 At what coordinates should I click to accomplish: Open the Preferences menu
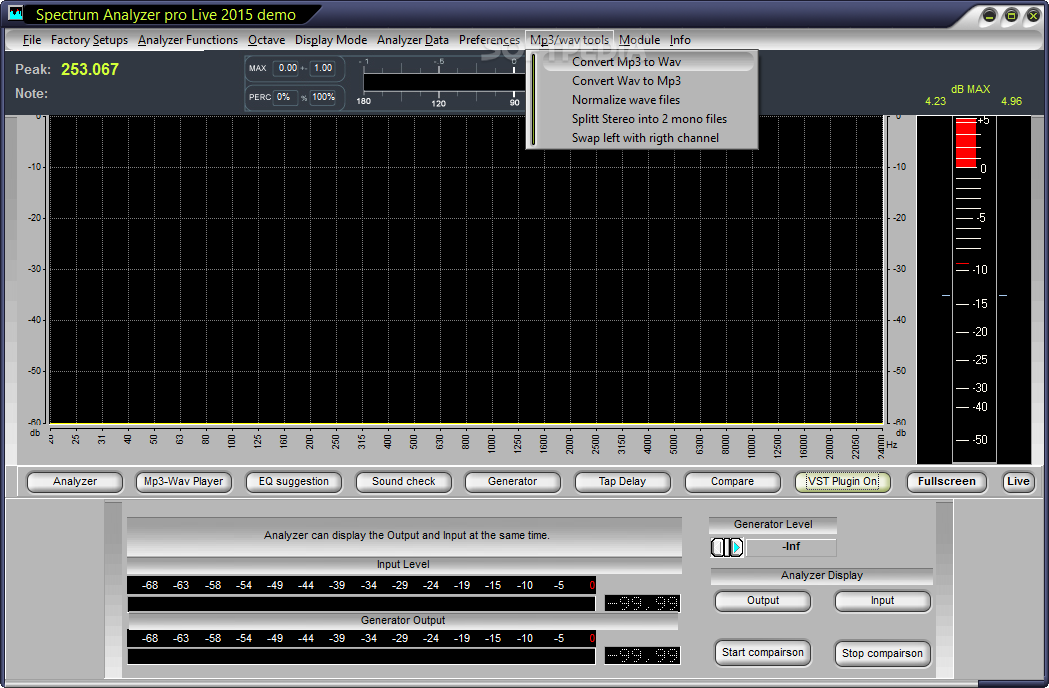pyautogui.click(x=489, y=40)
